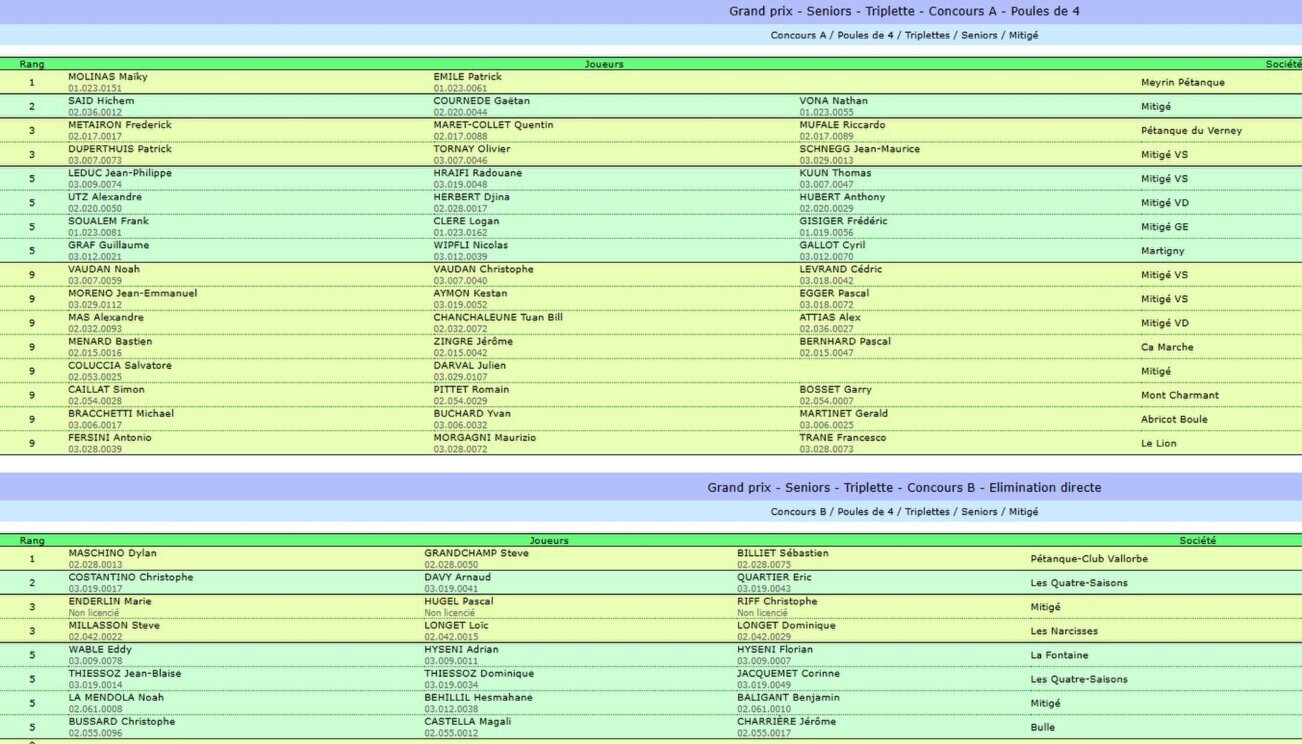Click the Pétanque du Verney club
Screen dimensions: 1302x744
tap(1191, 131)
